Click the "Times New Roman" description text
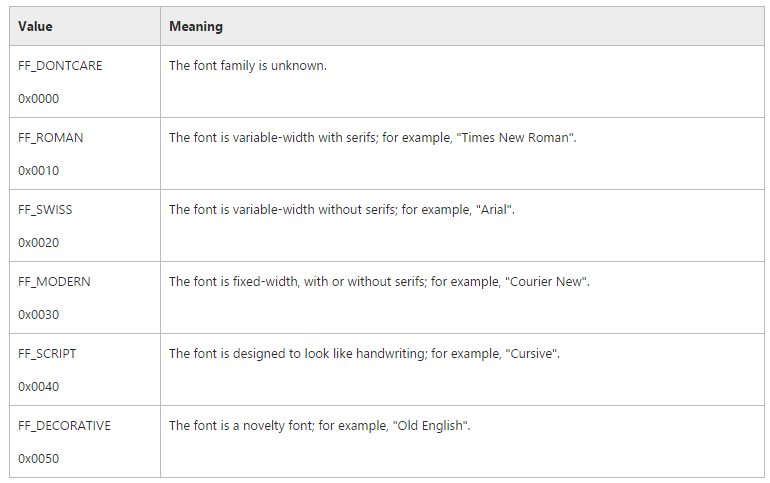The image size is (770, 483). pos(372,138)
